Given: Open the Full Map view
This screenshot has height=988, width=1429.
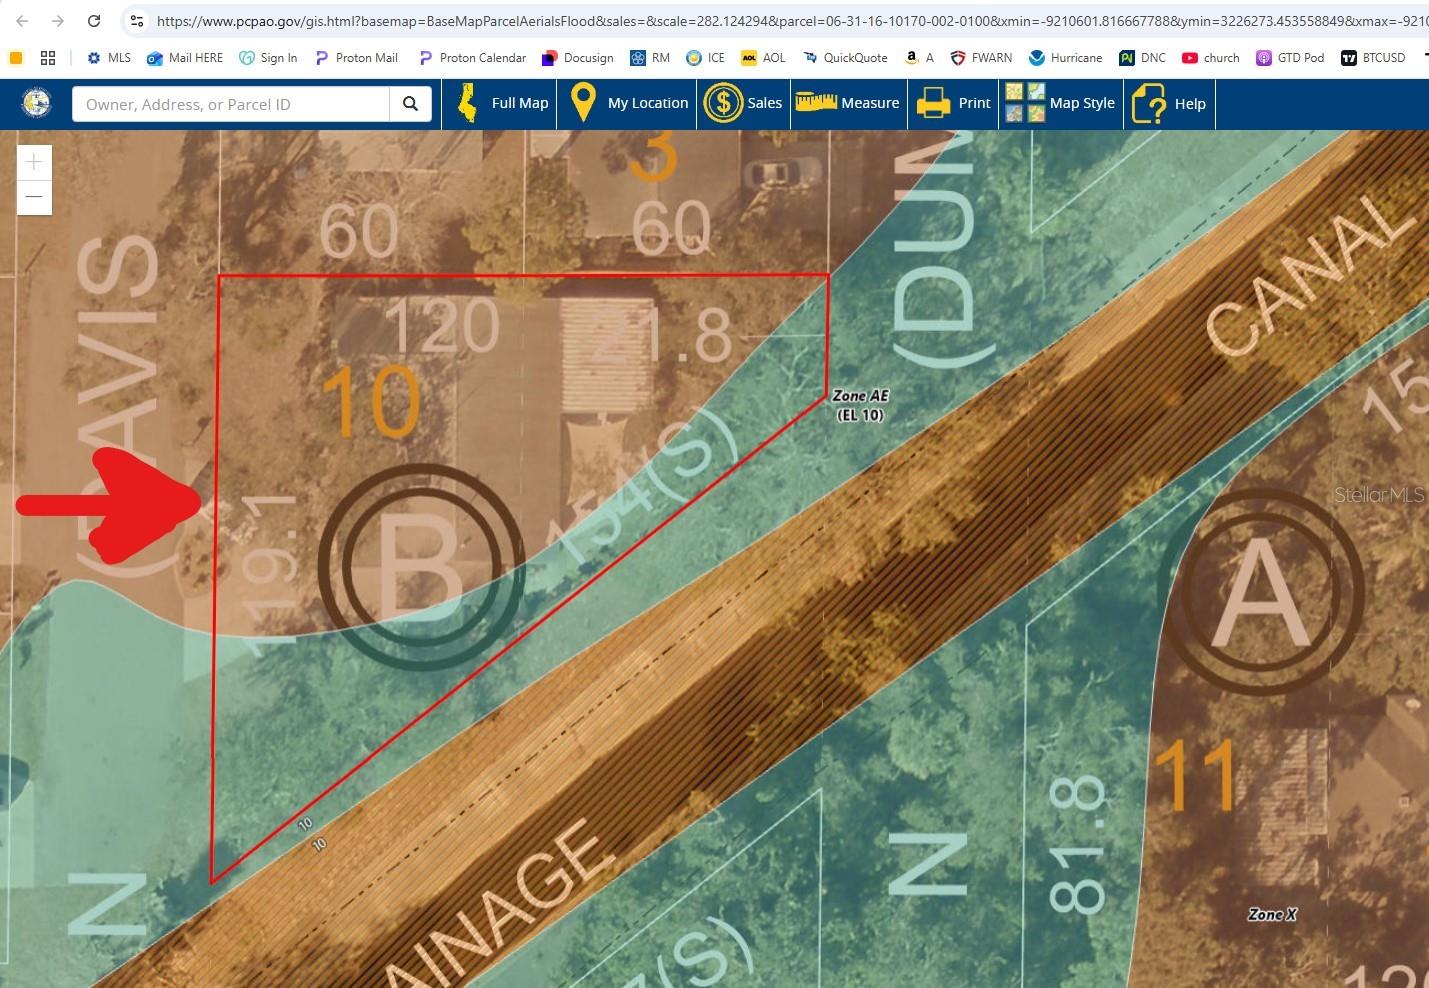Looking at the screenshot, I should (x=500, y=103).
